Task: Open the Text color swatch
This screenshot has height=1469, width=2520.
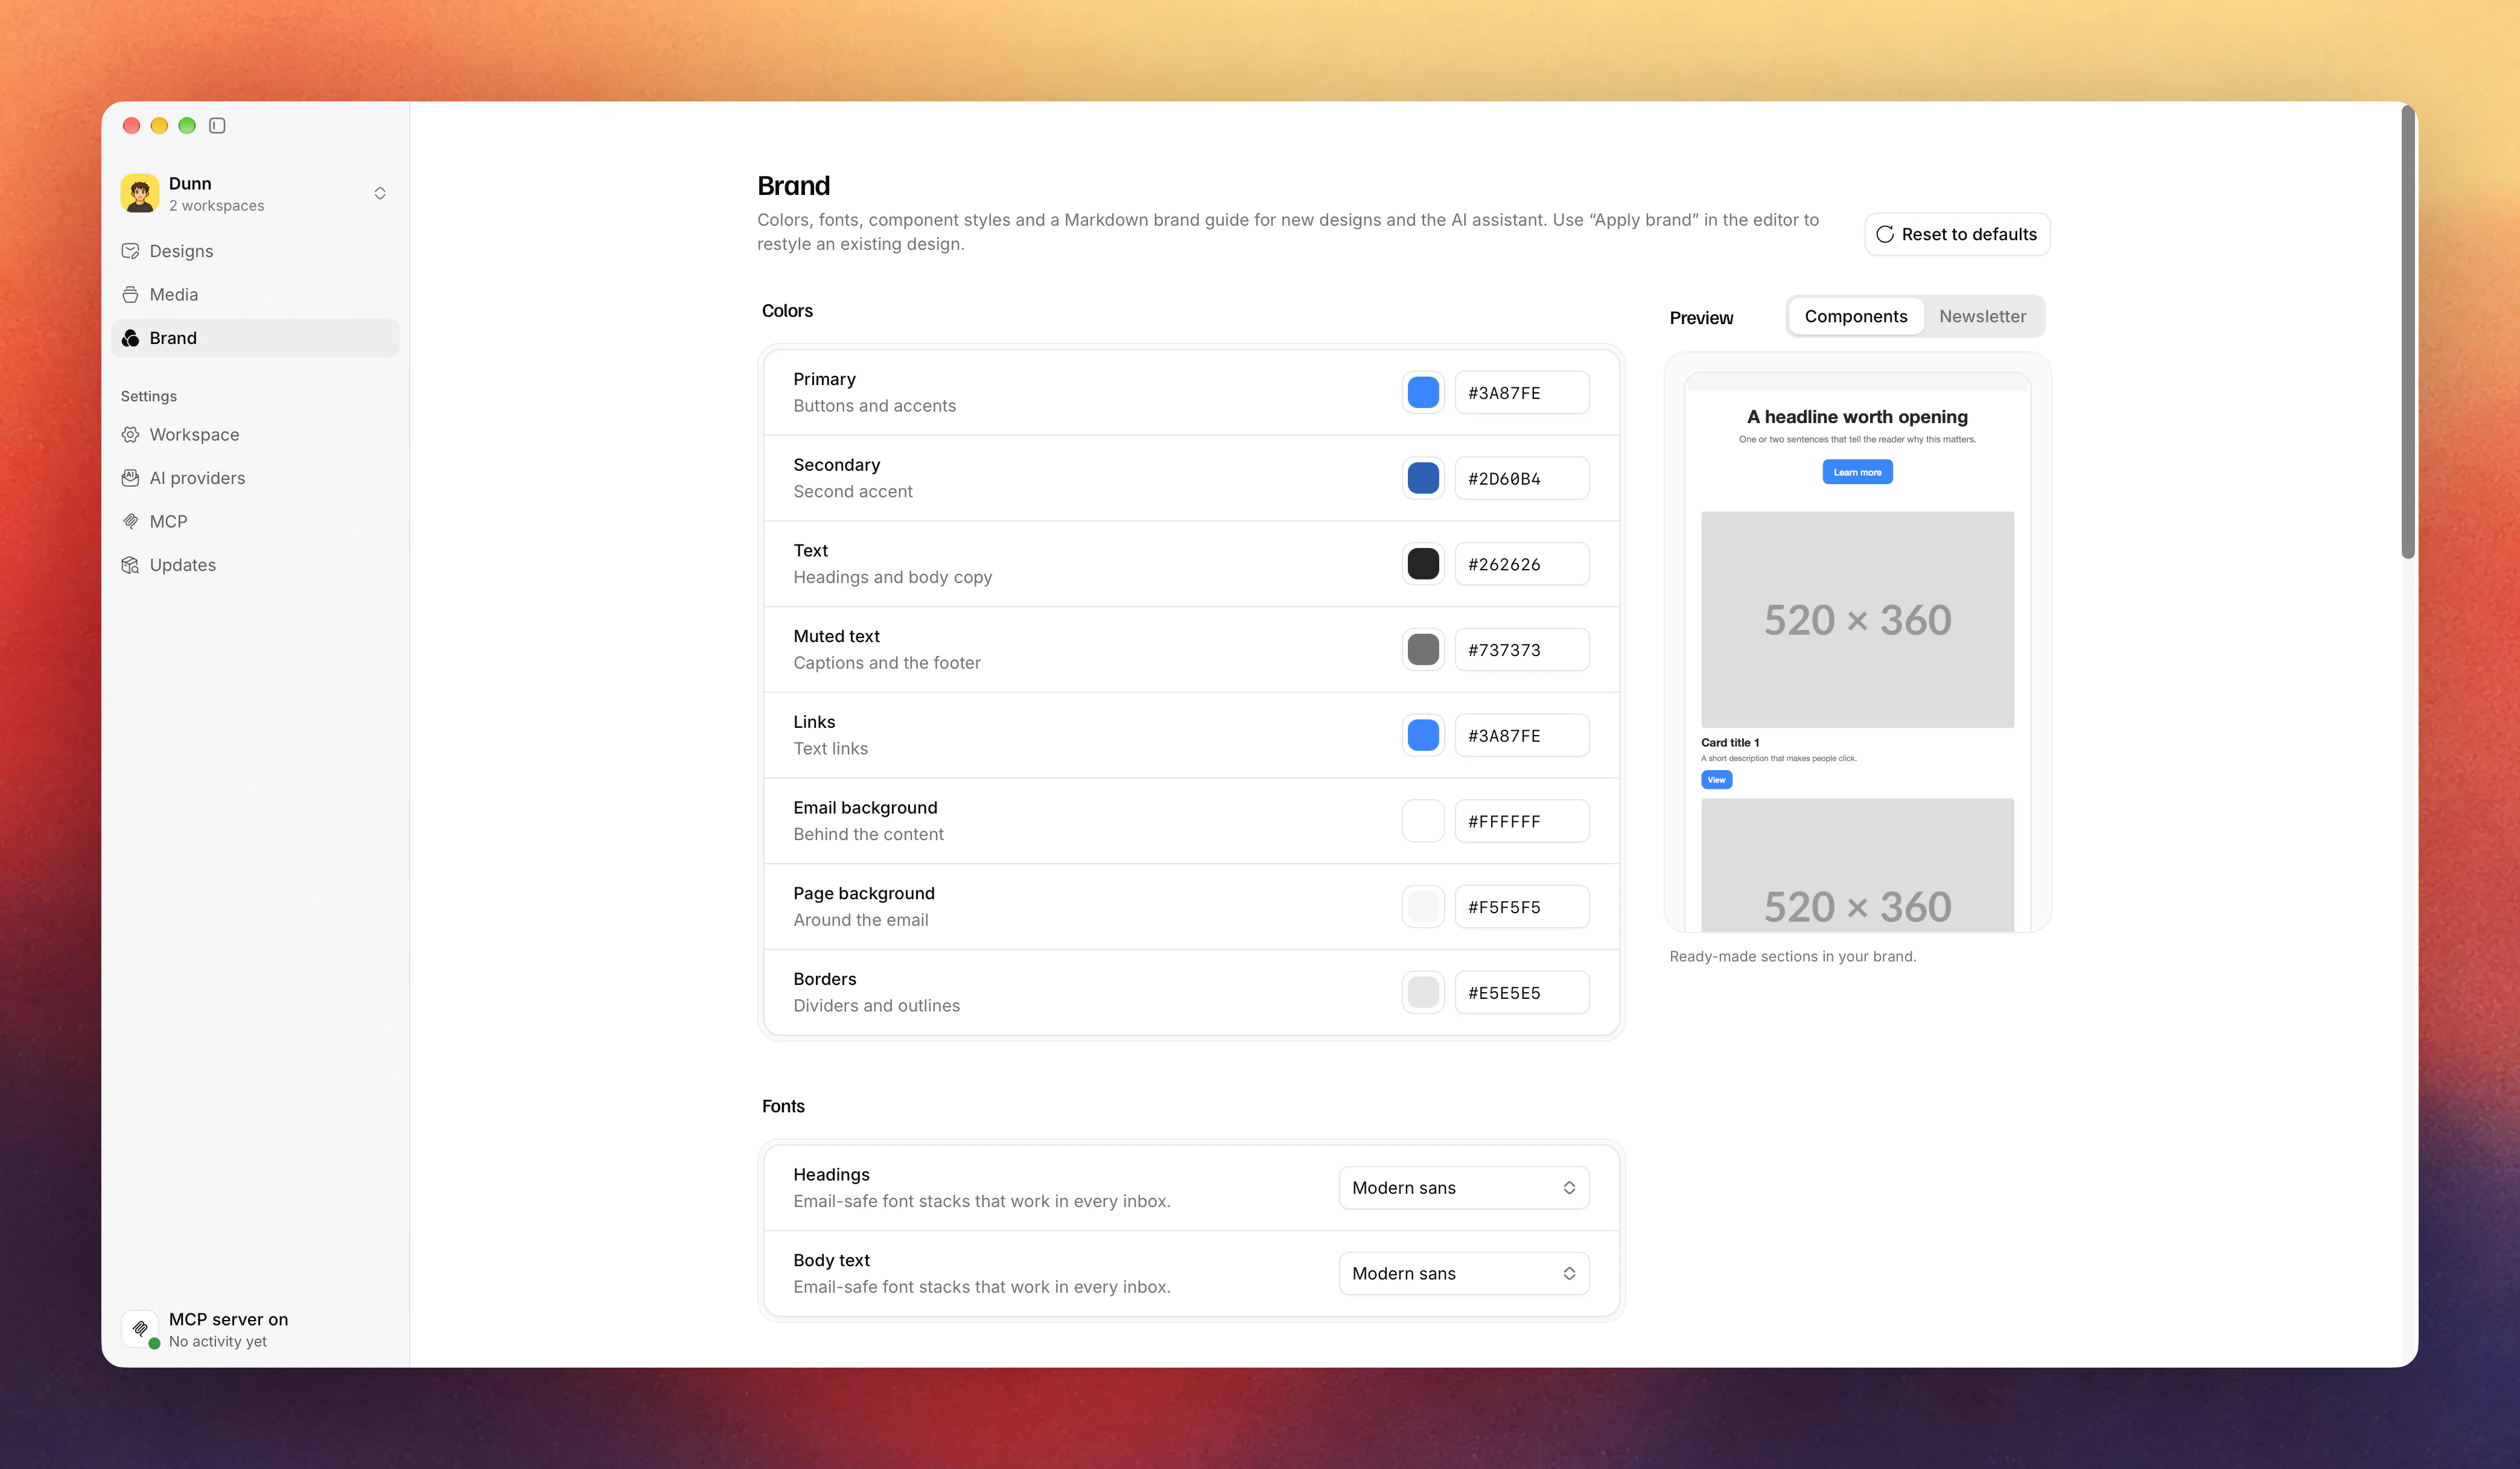Action: (1423, 564)
